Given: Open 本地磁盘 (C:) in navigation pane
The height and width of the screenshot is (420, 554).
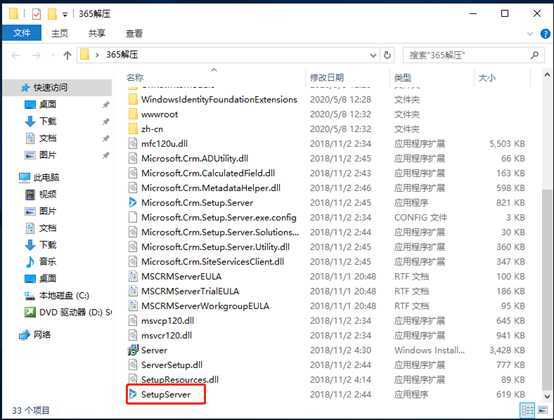Looking at the screenshot, I should click(64, 295).
